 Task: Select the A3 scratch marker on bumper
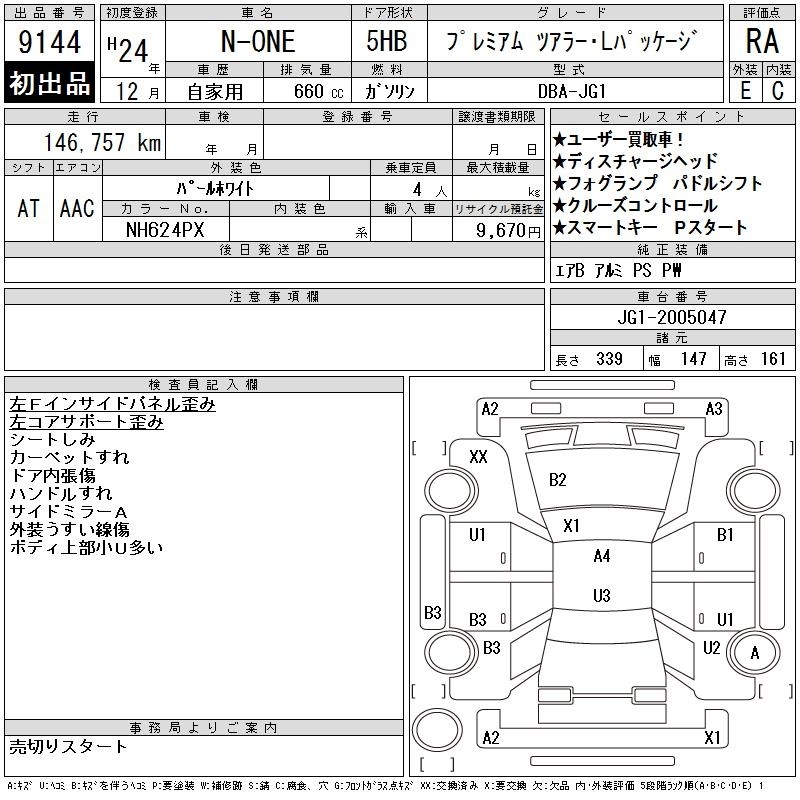713,409
